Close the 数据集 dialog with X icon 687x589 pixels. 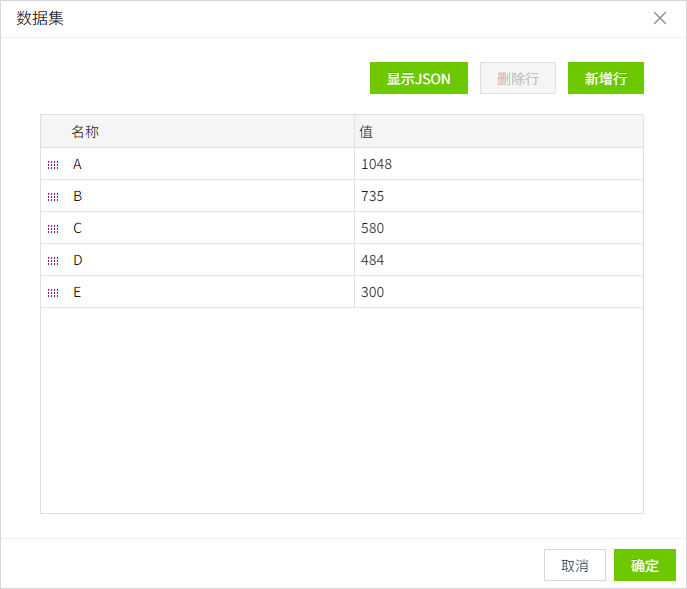pos(660,18)
